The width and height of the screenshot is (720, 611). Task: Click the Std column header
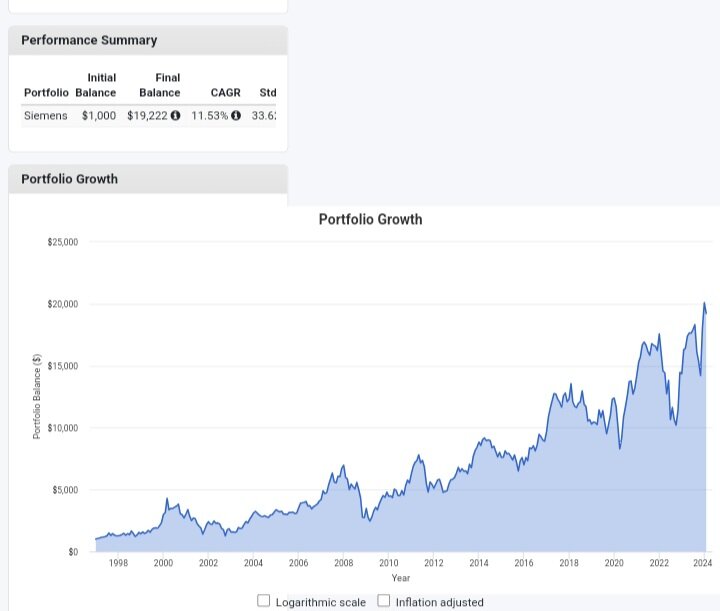(267, 92)
